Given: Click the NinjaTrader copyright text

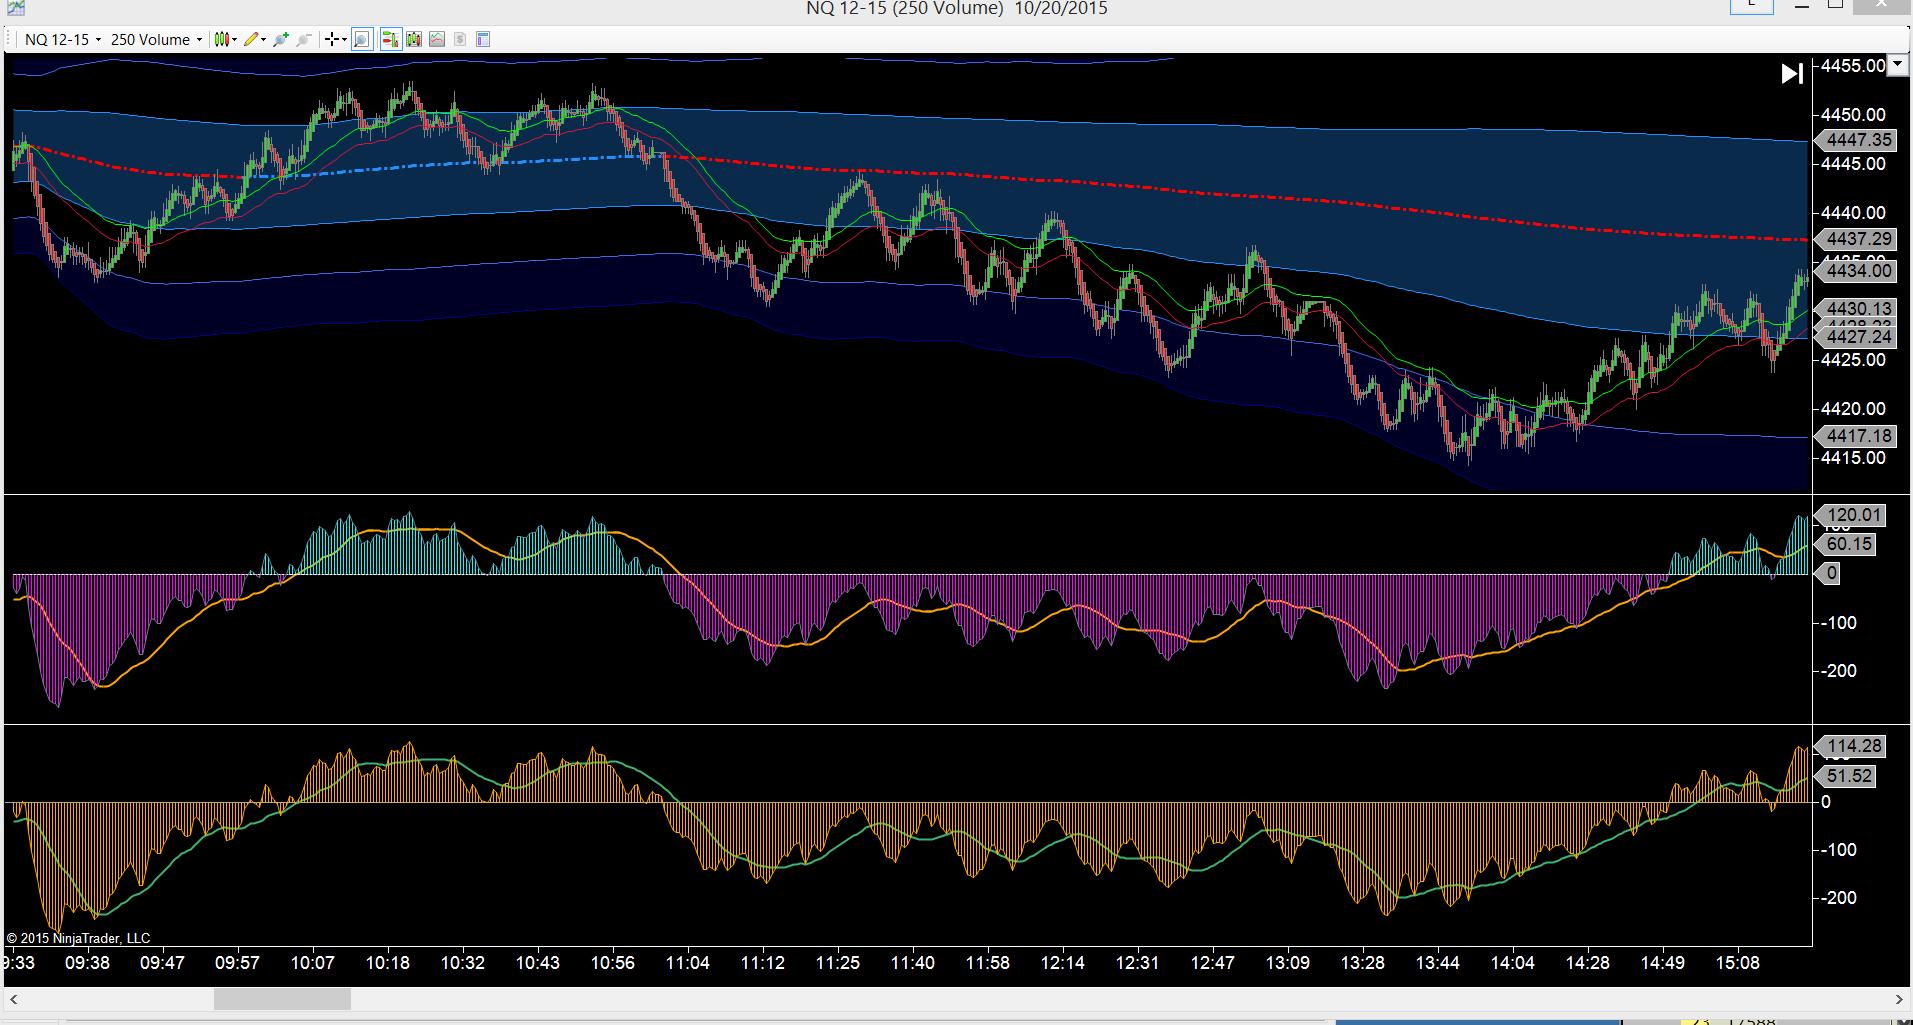Looking at the screenshot, I should pos(78,938).
